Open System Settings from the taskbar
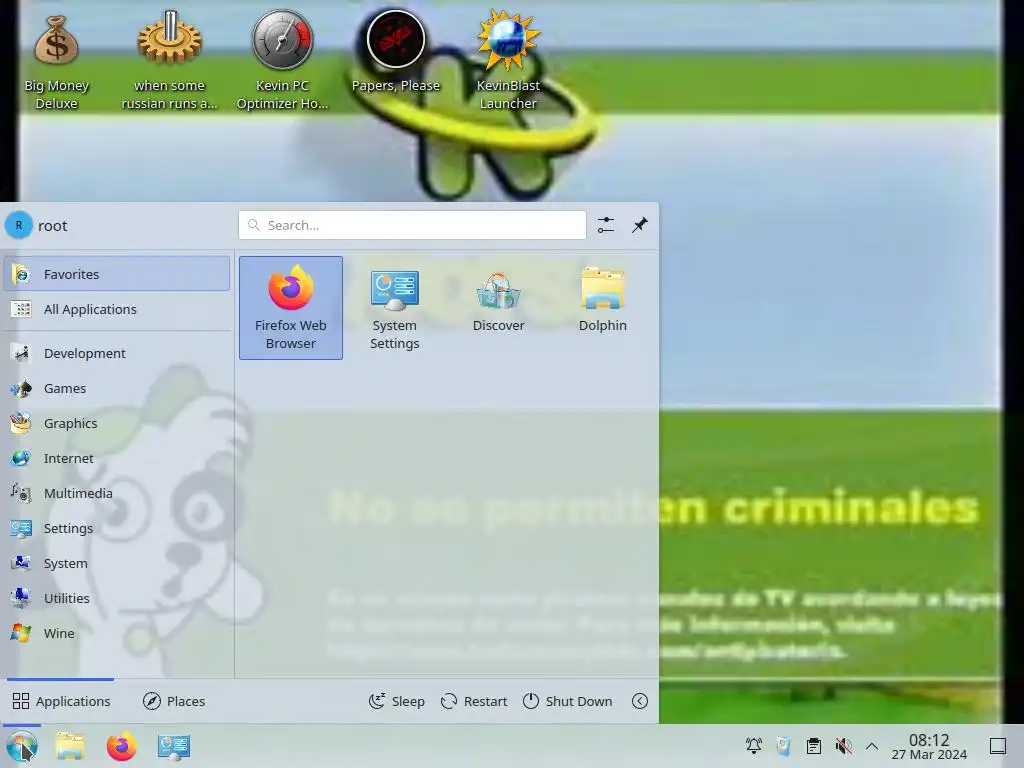 point(174,746)
